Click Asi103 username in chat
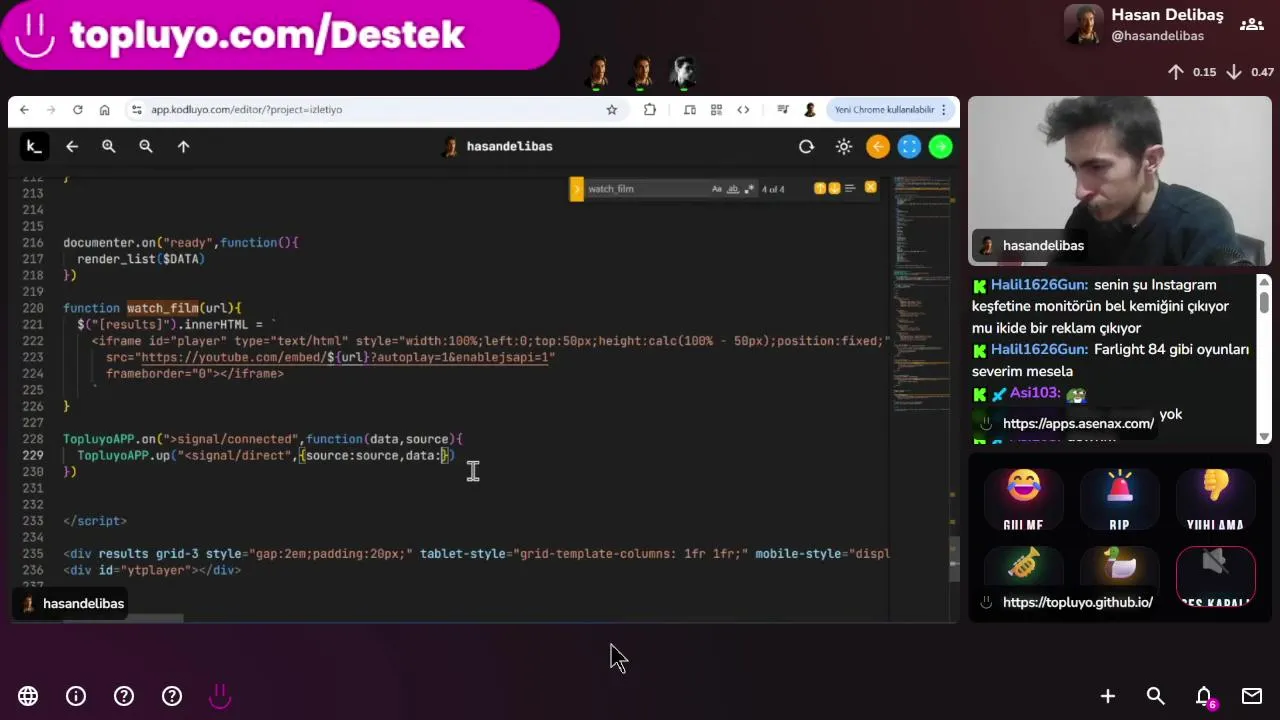This screenshot has height=720, width=1280. point(1035,393)
